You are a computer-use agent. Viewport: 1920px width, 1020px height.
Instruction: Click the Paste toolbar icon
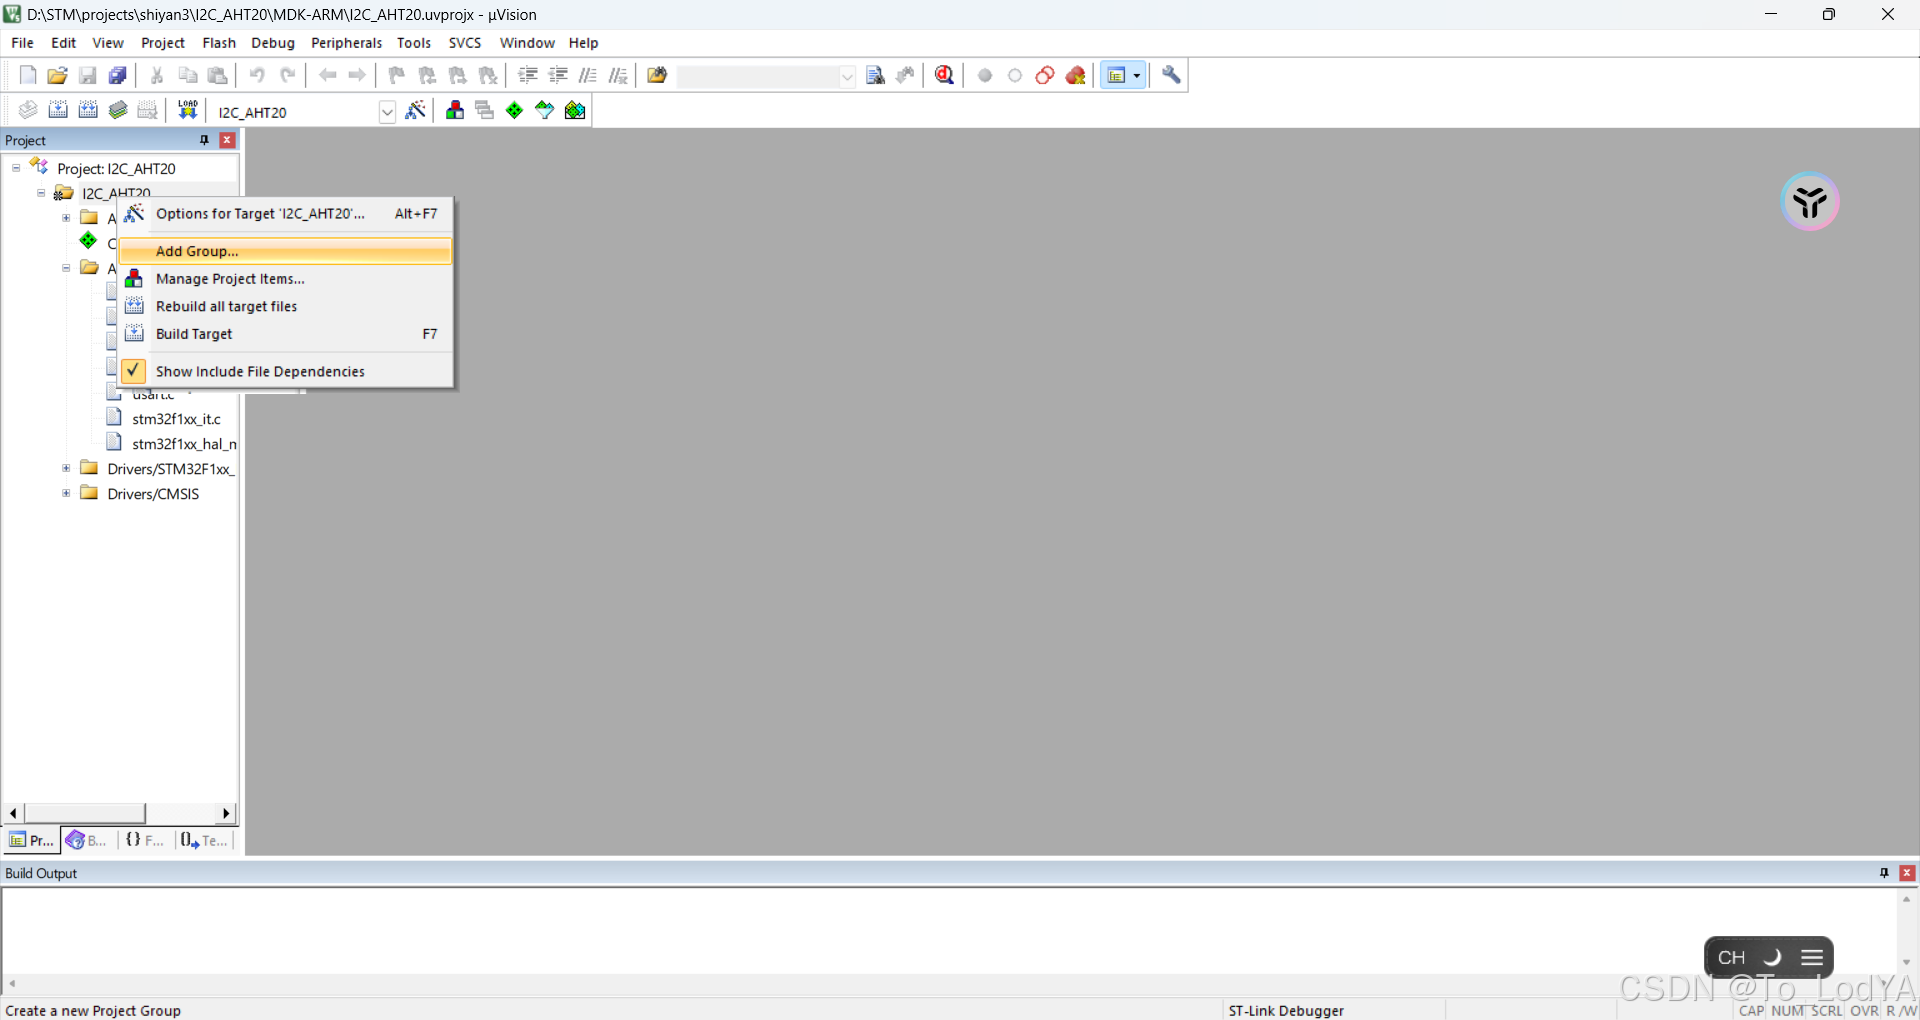pos(217,75)
